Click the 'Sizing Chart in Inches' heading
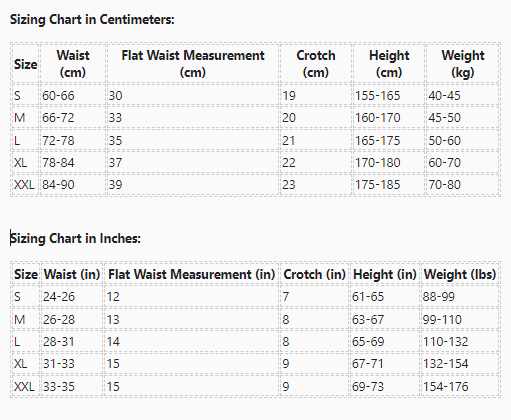 [75, 238]
